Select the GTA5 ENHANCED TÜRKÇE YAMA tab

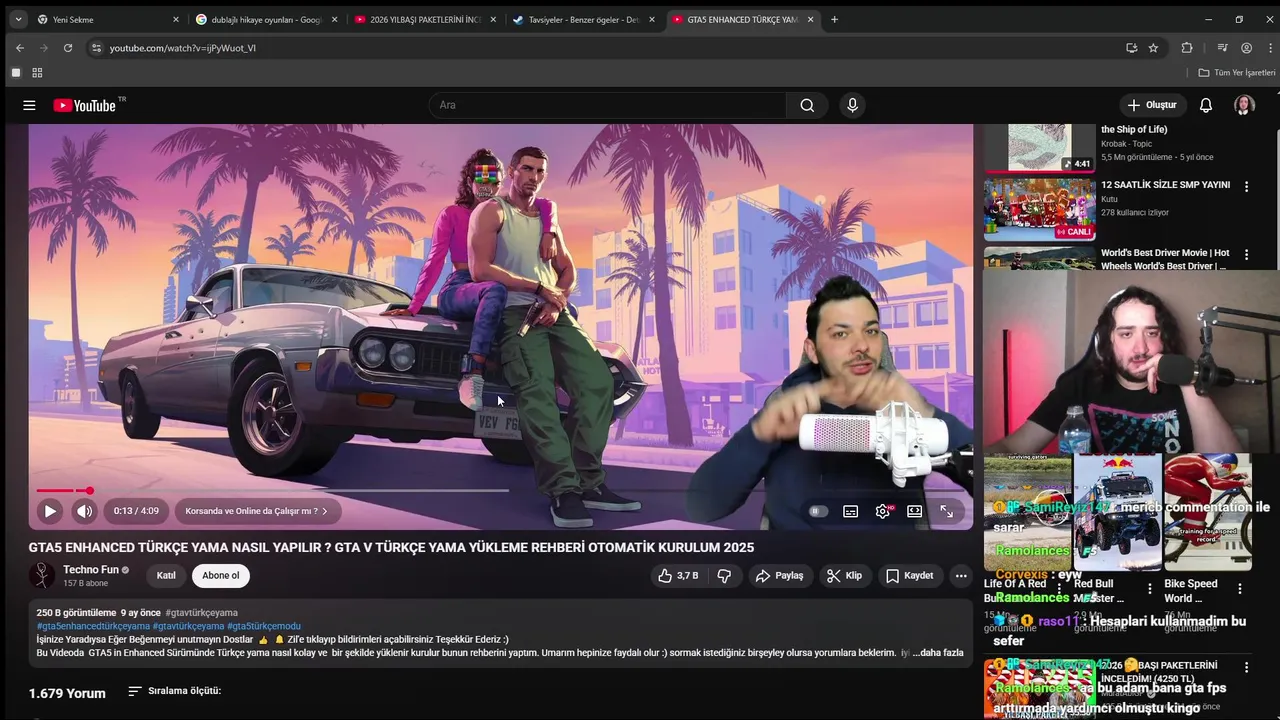(743, 19)
